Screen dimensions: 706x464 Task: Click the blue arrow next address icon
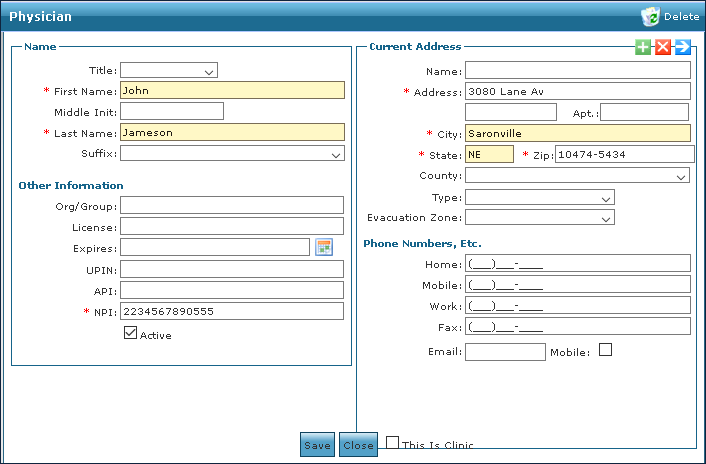[682, 47]
